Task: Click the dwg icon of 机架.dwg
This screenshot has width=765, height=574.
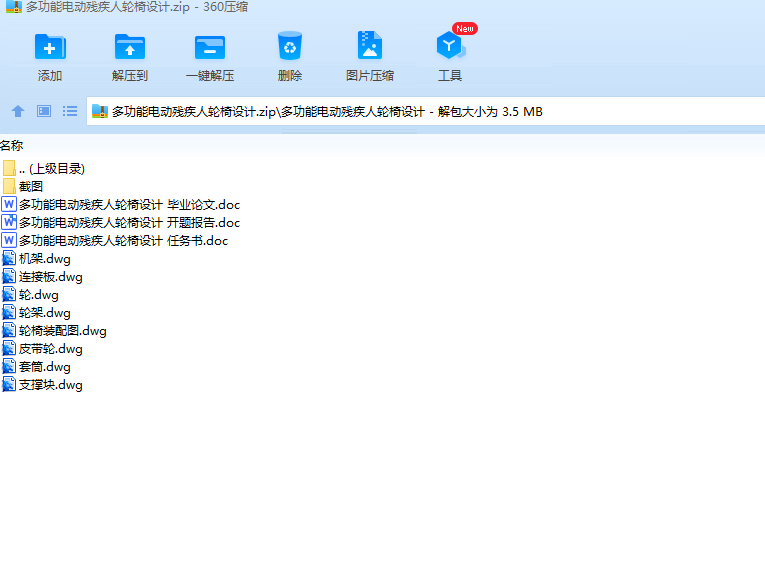Action: tap(9, 258)
